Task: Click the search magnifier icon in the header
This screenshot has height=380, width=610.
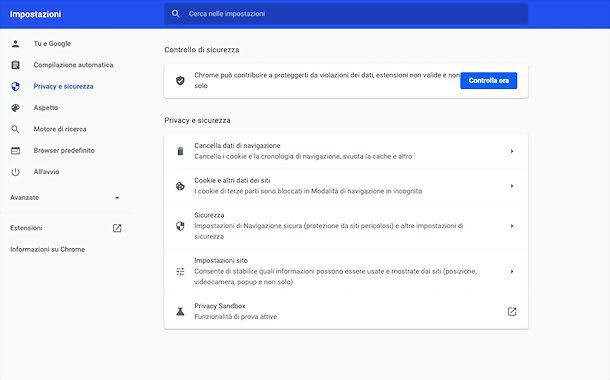Action: (x=175, y=14)
